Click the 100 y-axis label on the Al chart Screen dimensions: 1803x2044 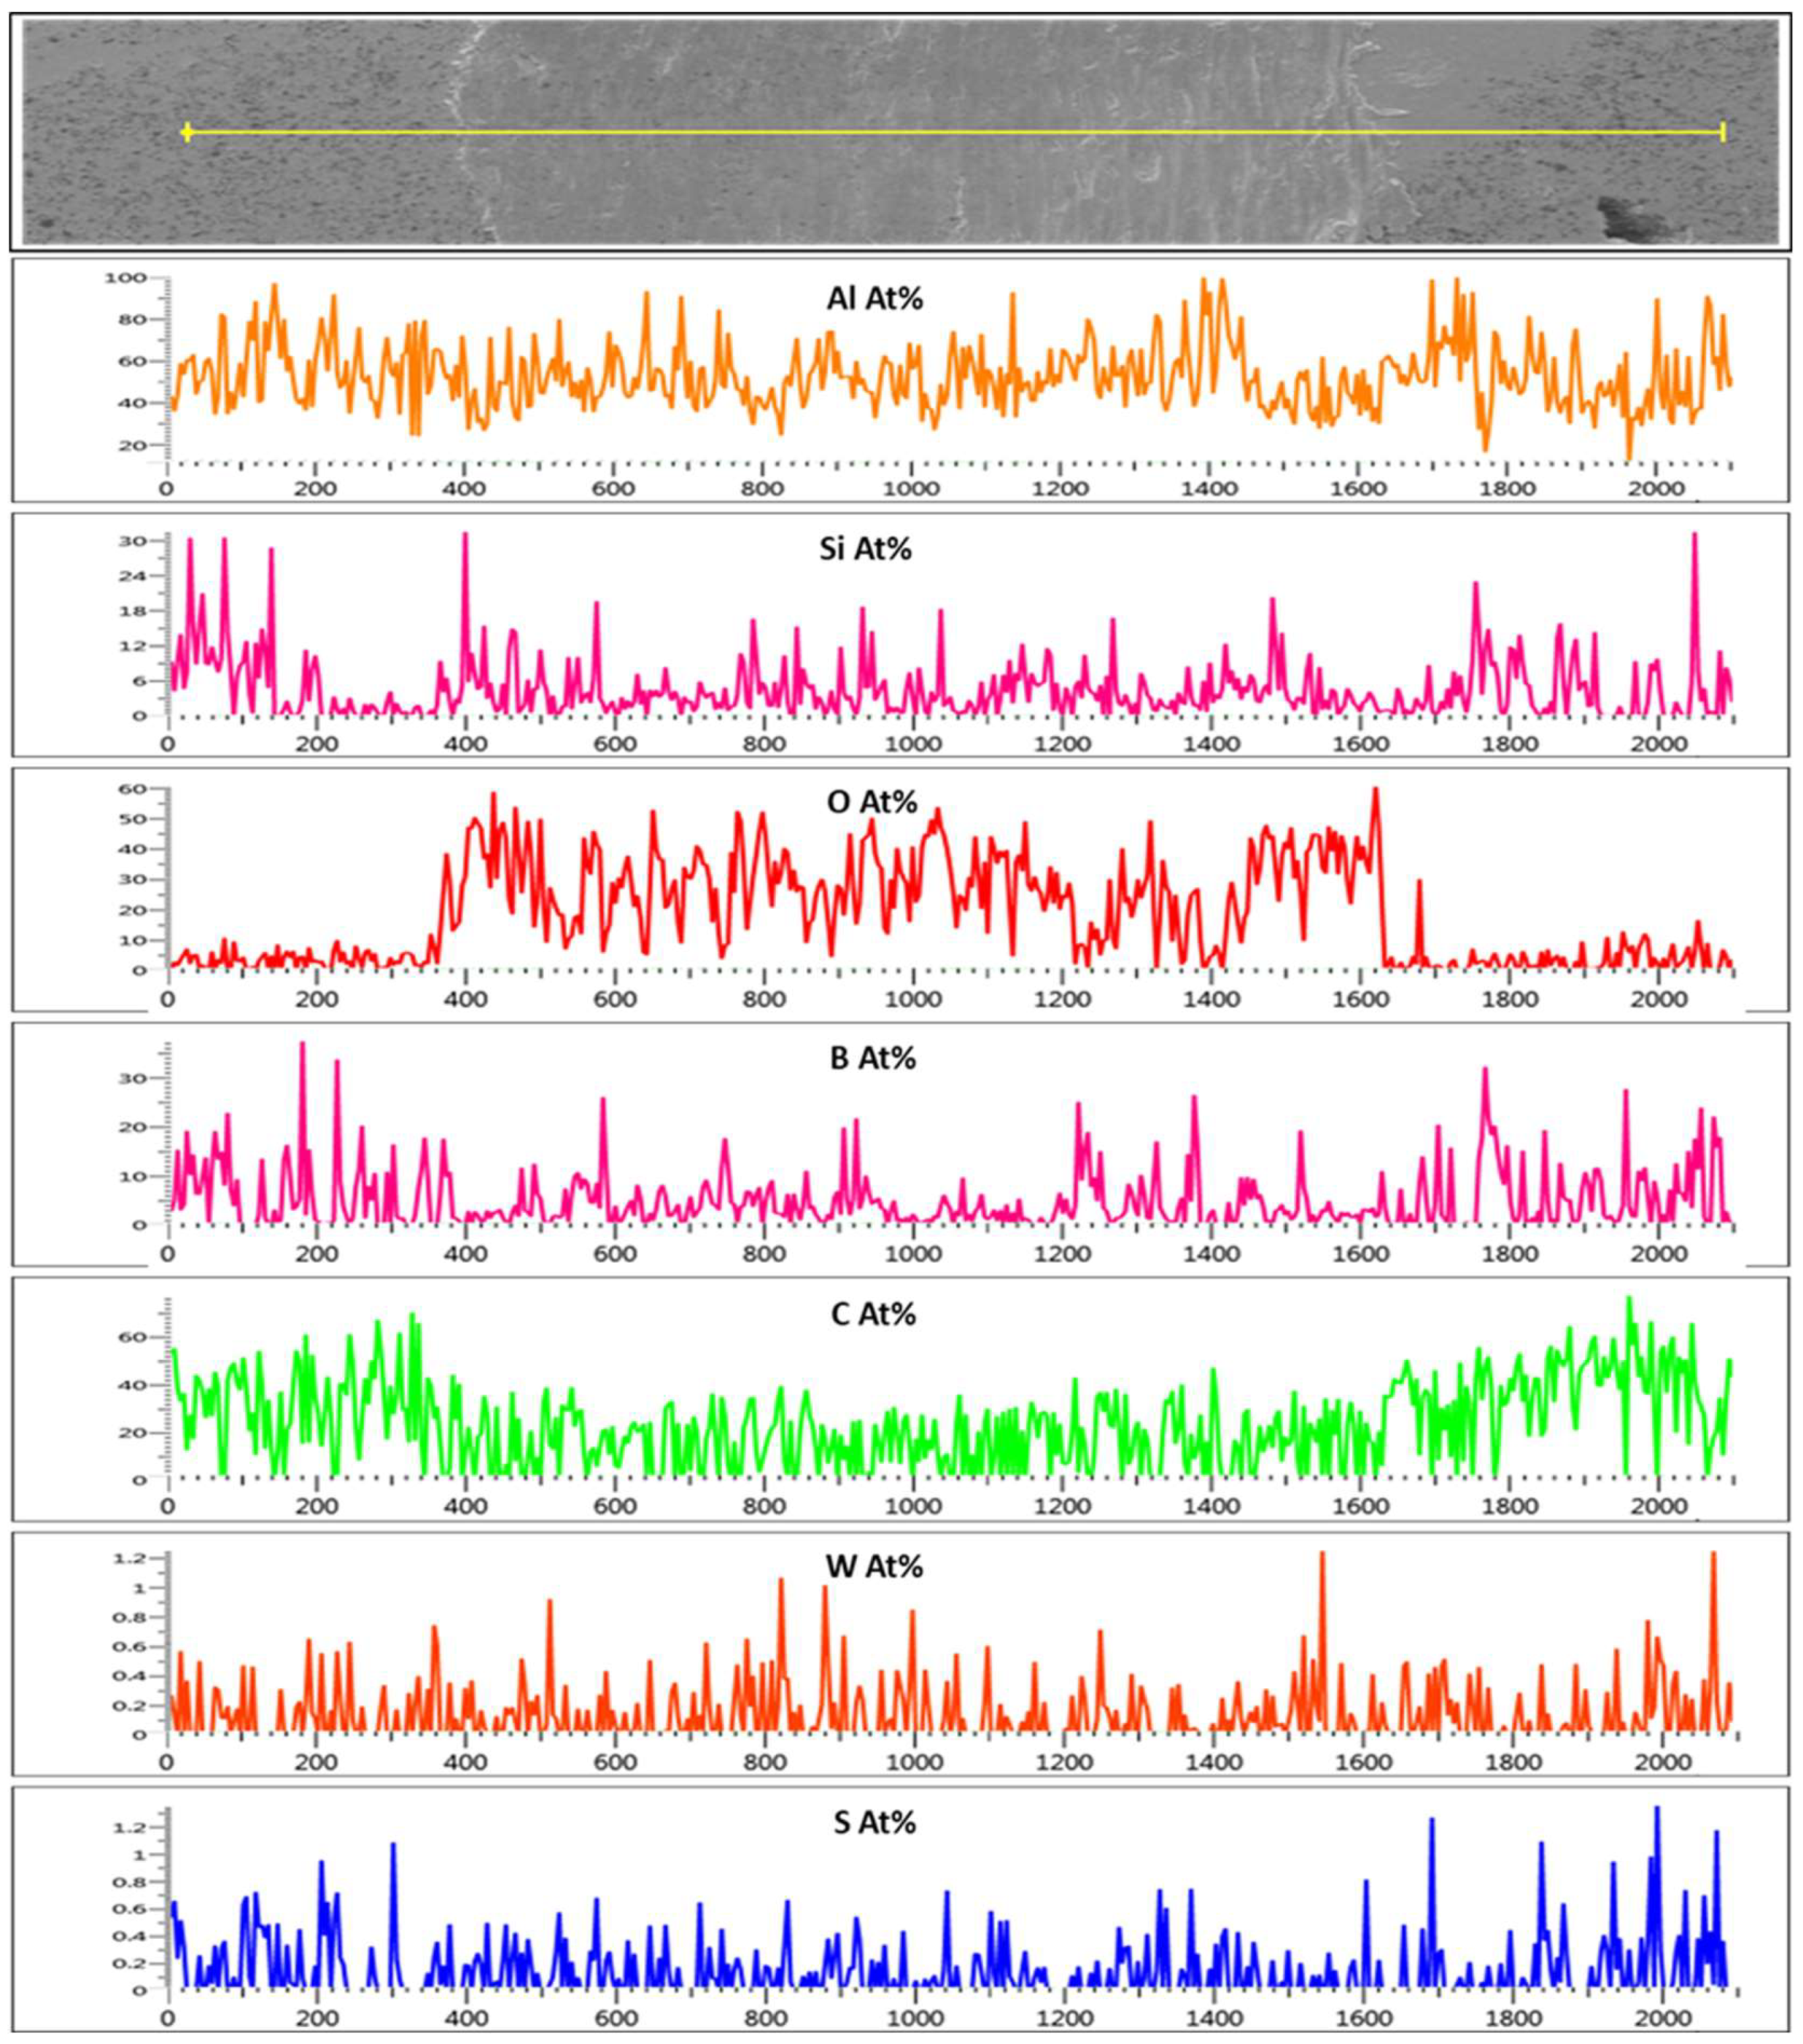125,277
